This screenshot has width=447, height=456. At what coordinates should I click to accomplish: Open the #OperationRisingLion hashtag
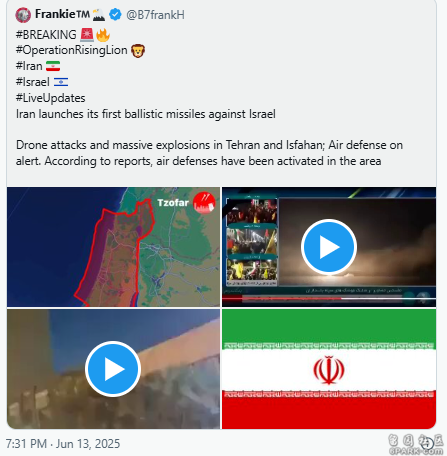pyautogui.click(x=72, y=50)
